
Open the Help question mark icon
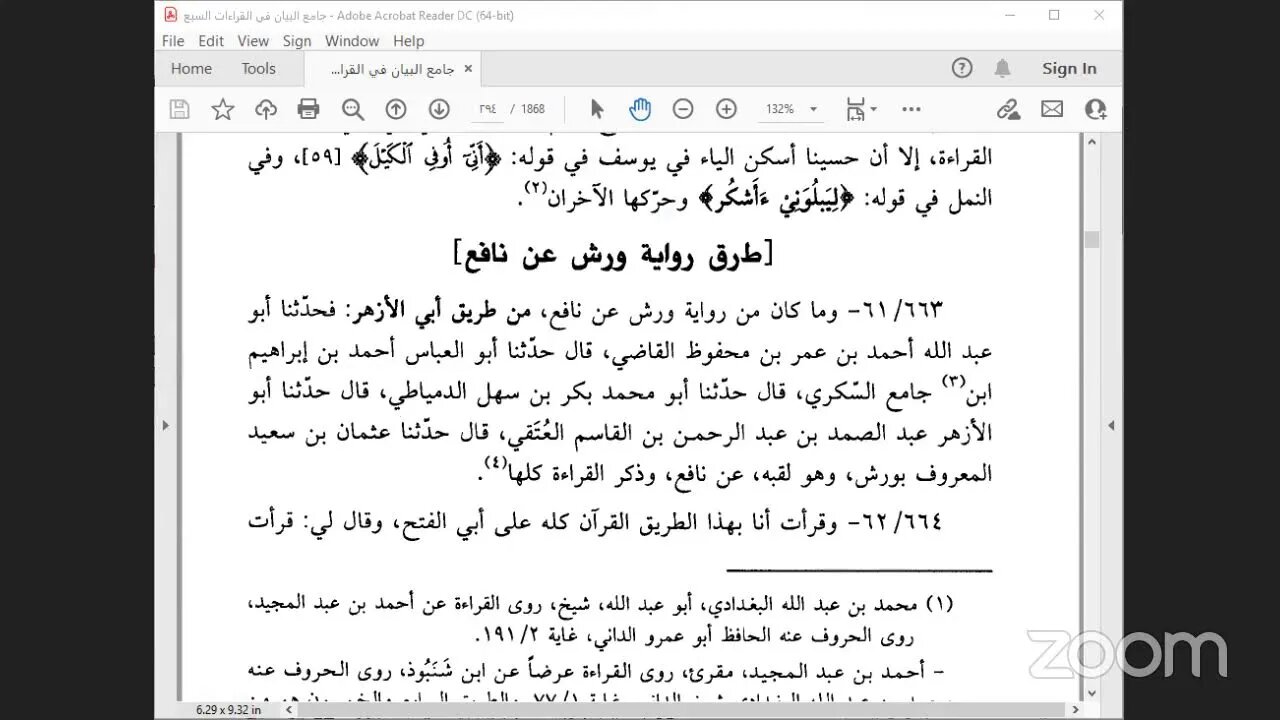click(x=962, y=68)
